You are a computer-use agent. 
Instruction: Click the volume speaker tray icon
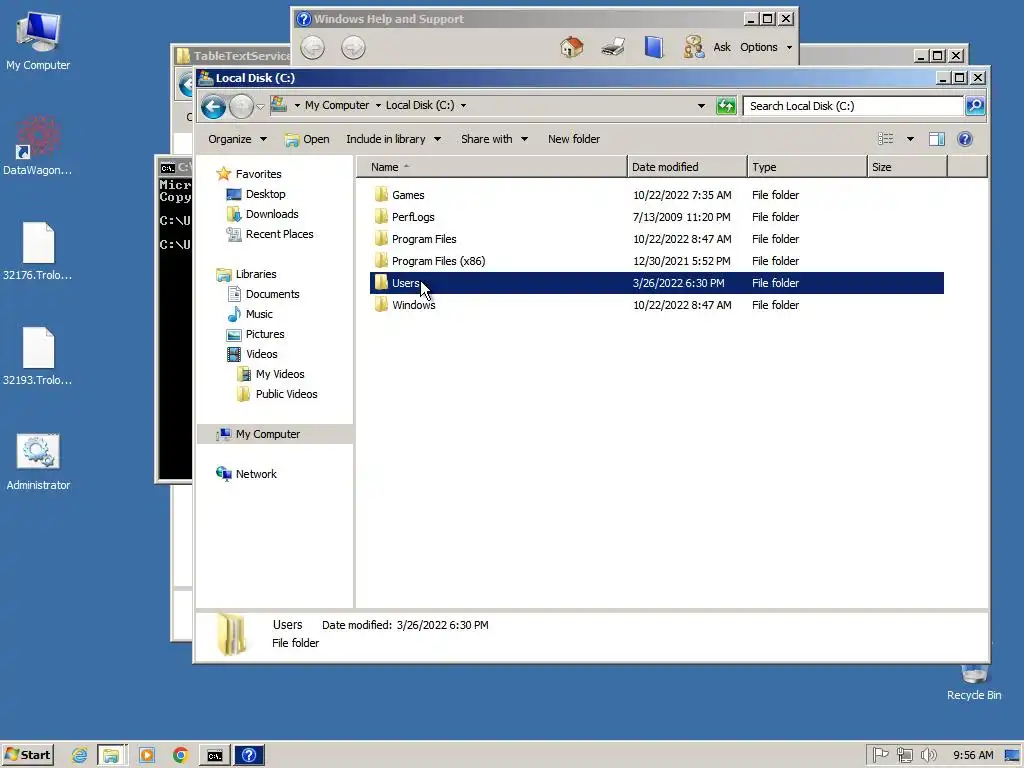coord(928,756)
